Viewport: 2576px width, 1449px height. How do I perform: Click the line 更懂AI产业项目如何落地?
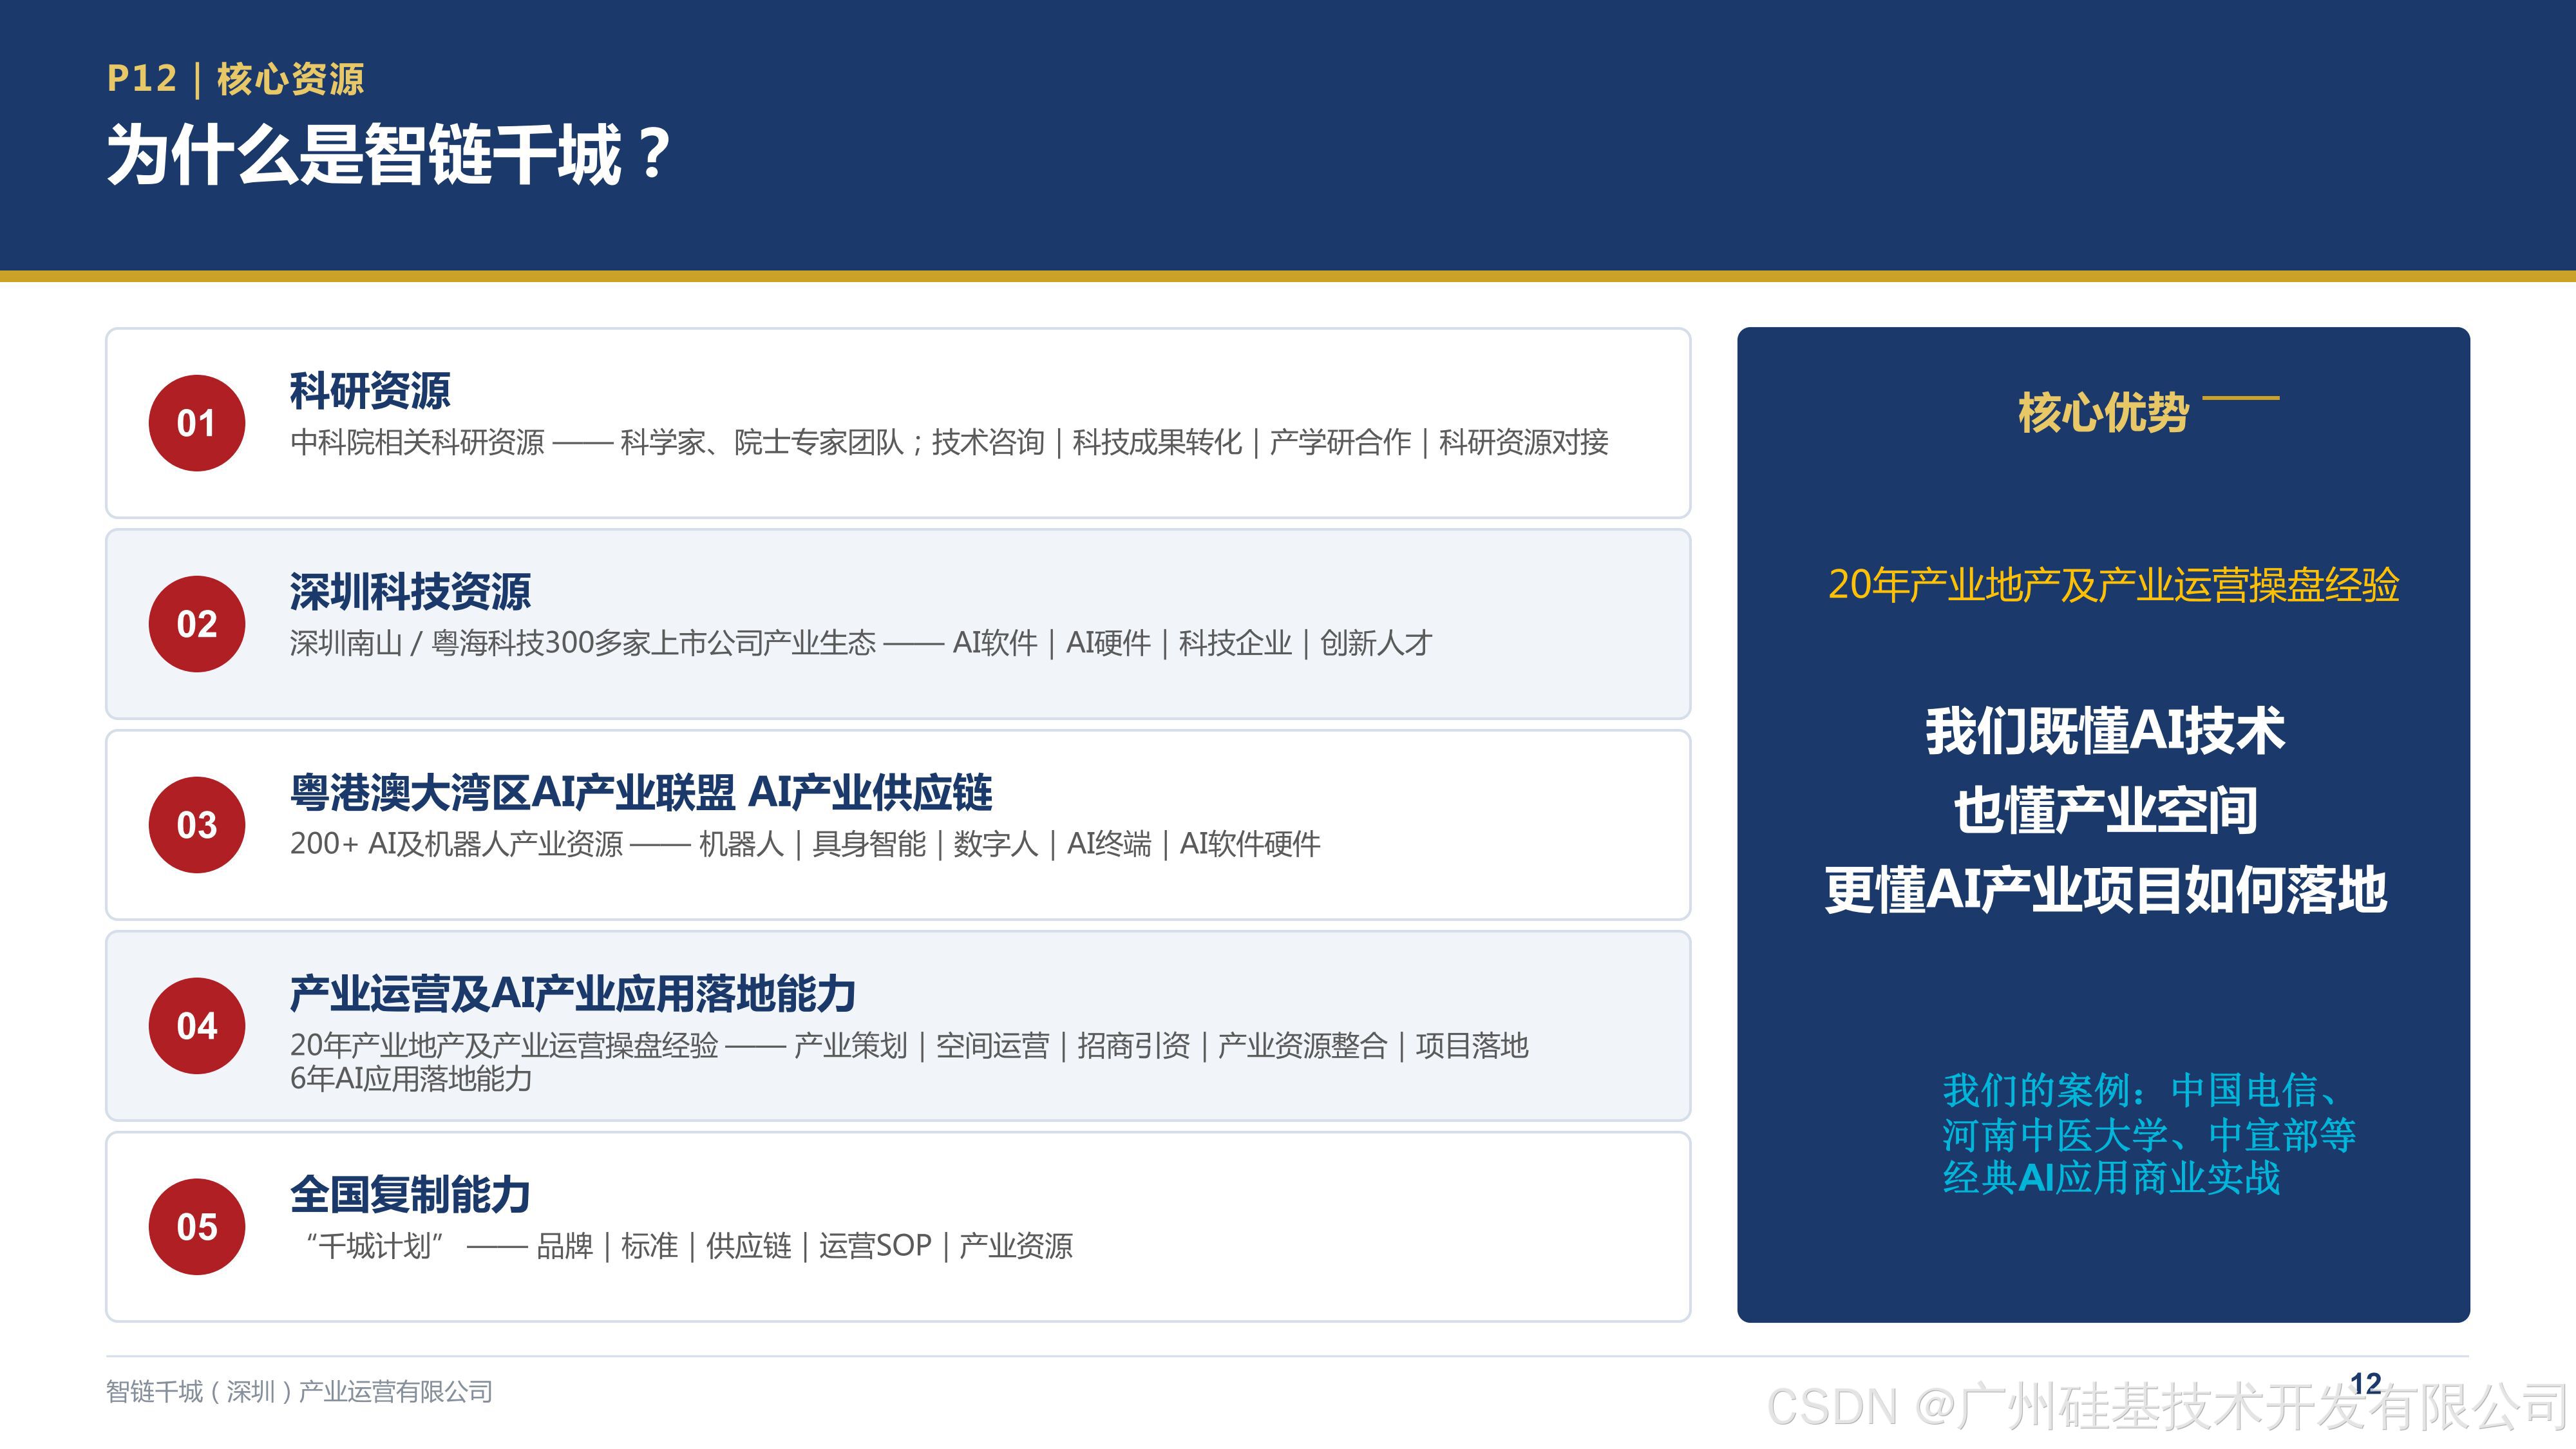[x=2105, y=890]
